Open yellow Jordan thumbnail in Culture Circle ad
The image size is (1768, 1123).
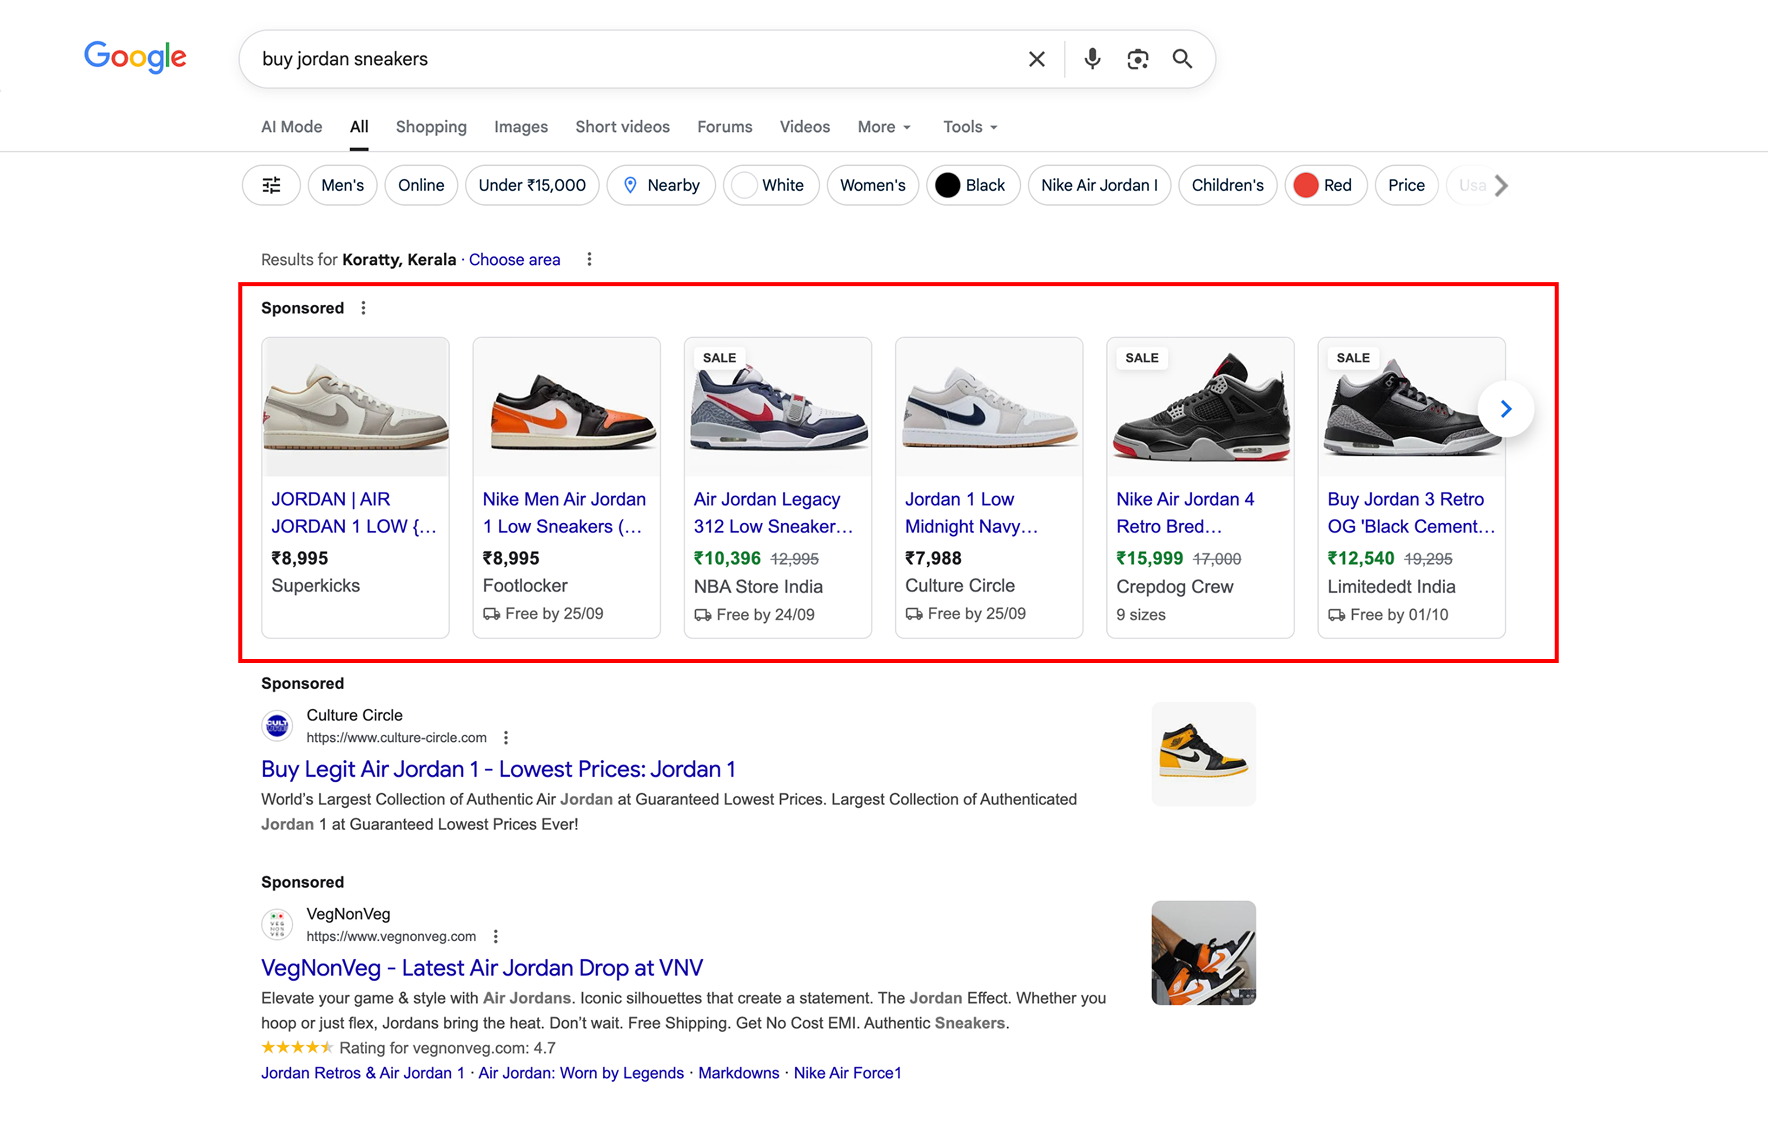click(1203, 754)
